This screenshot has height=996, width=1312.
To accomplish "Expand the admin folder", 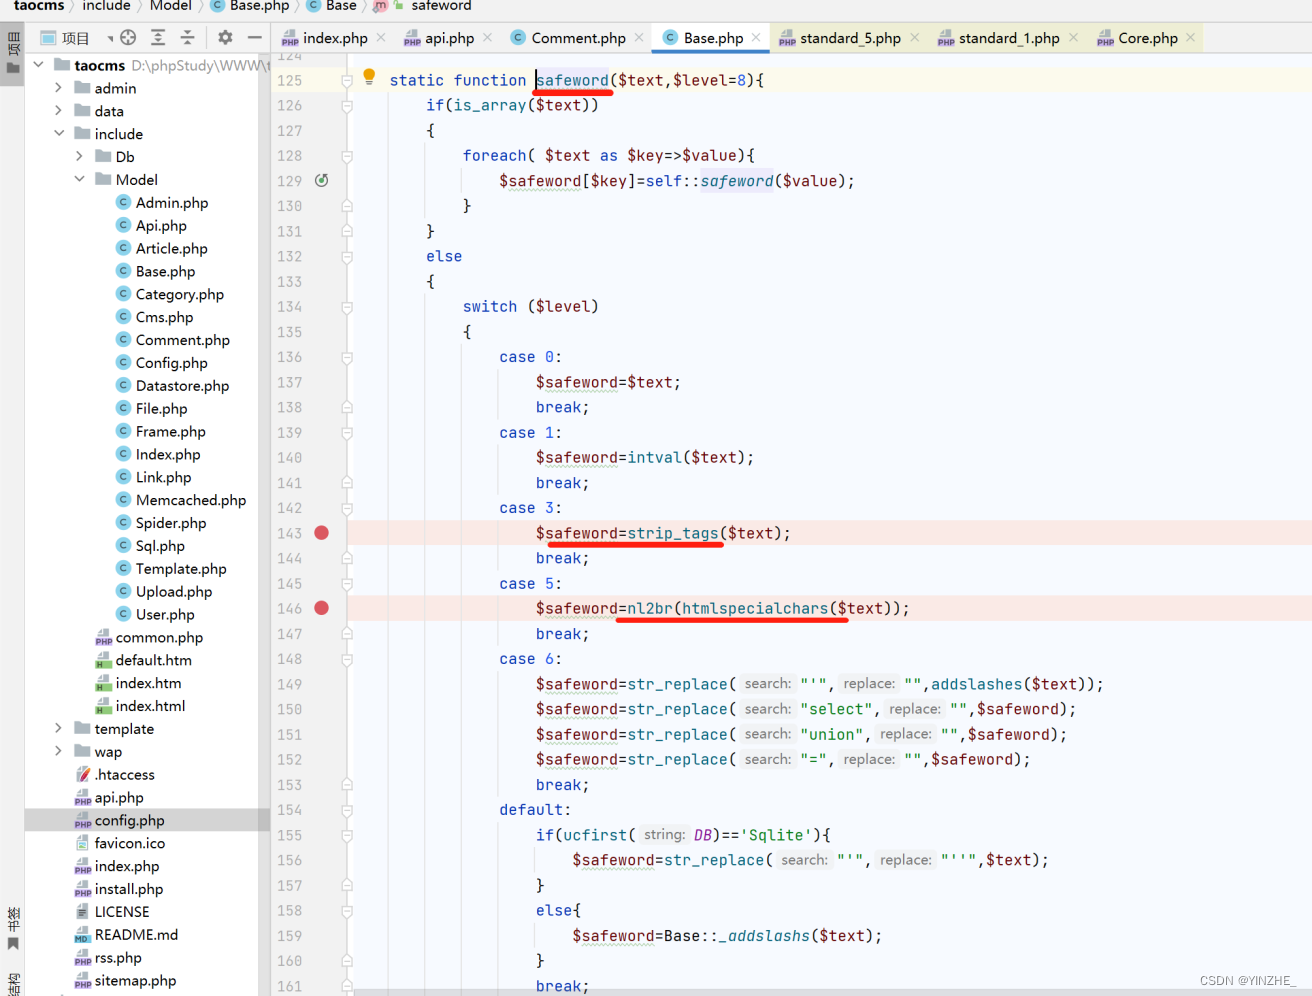I will 59,88.
